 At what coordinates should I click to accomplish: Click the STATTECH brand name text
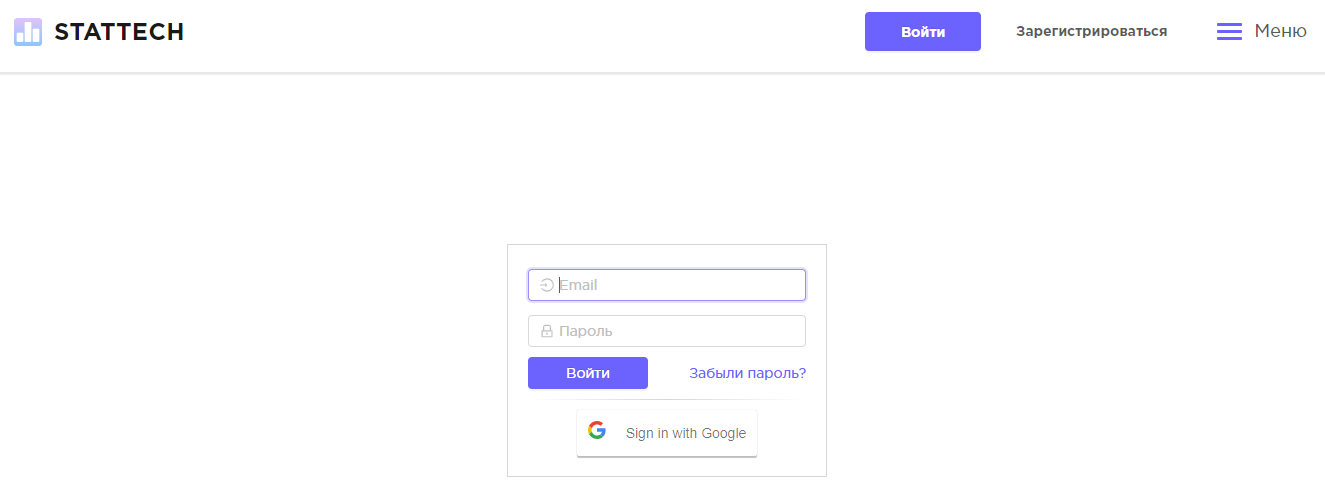pos(119,32)
